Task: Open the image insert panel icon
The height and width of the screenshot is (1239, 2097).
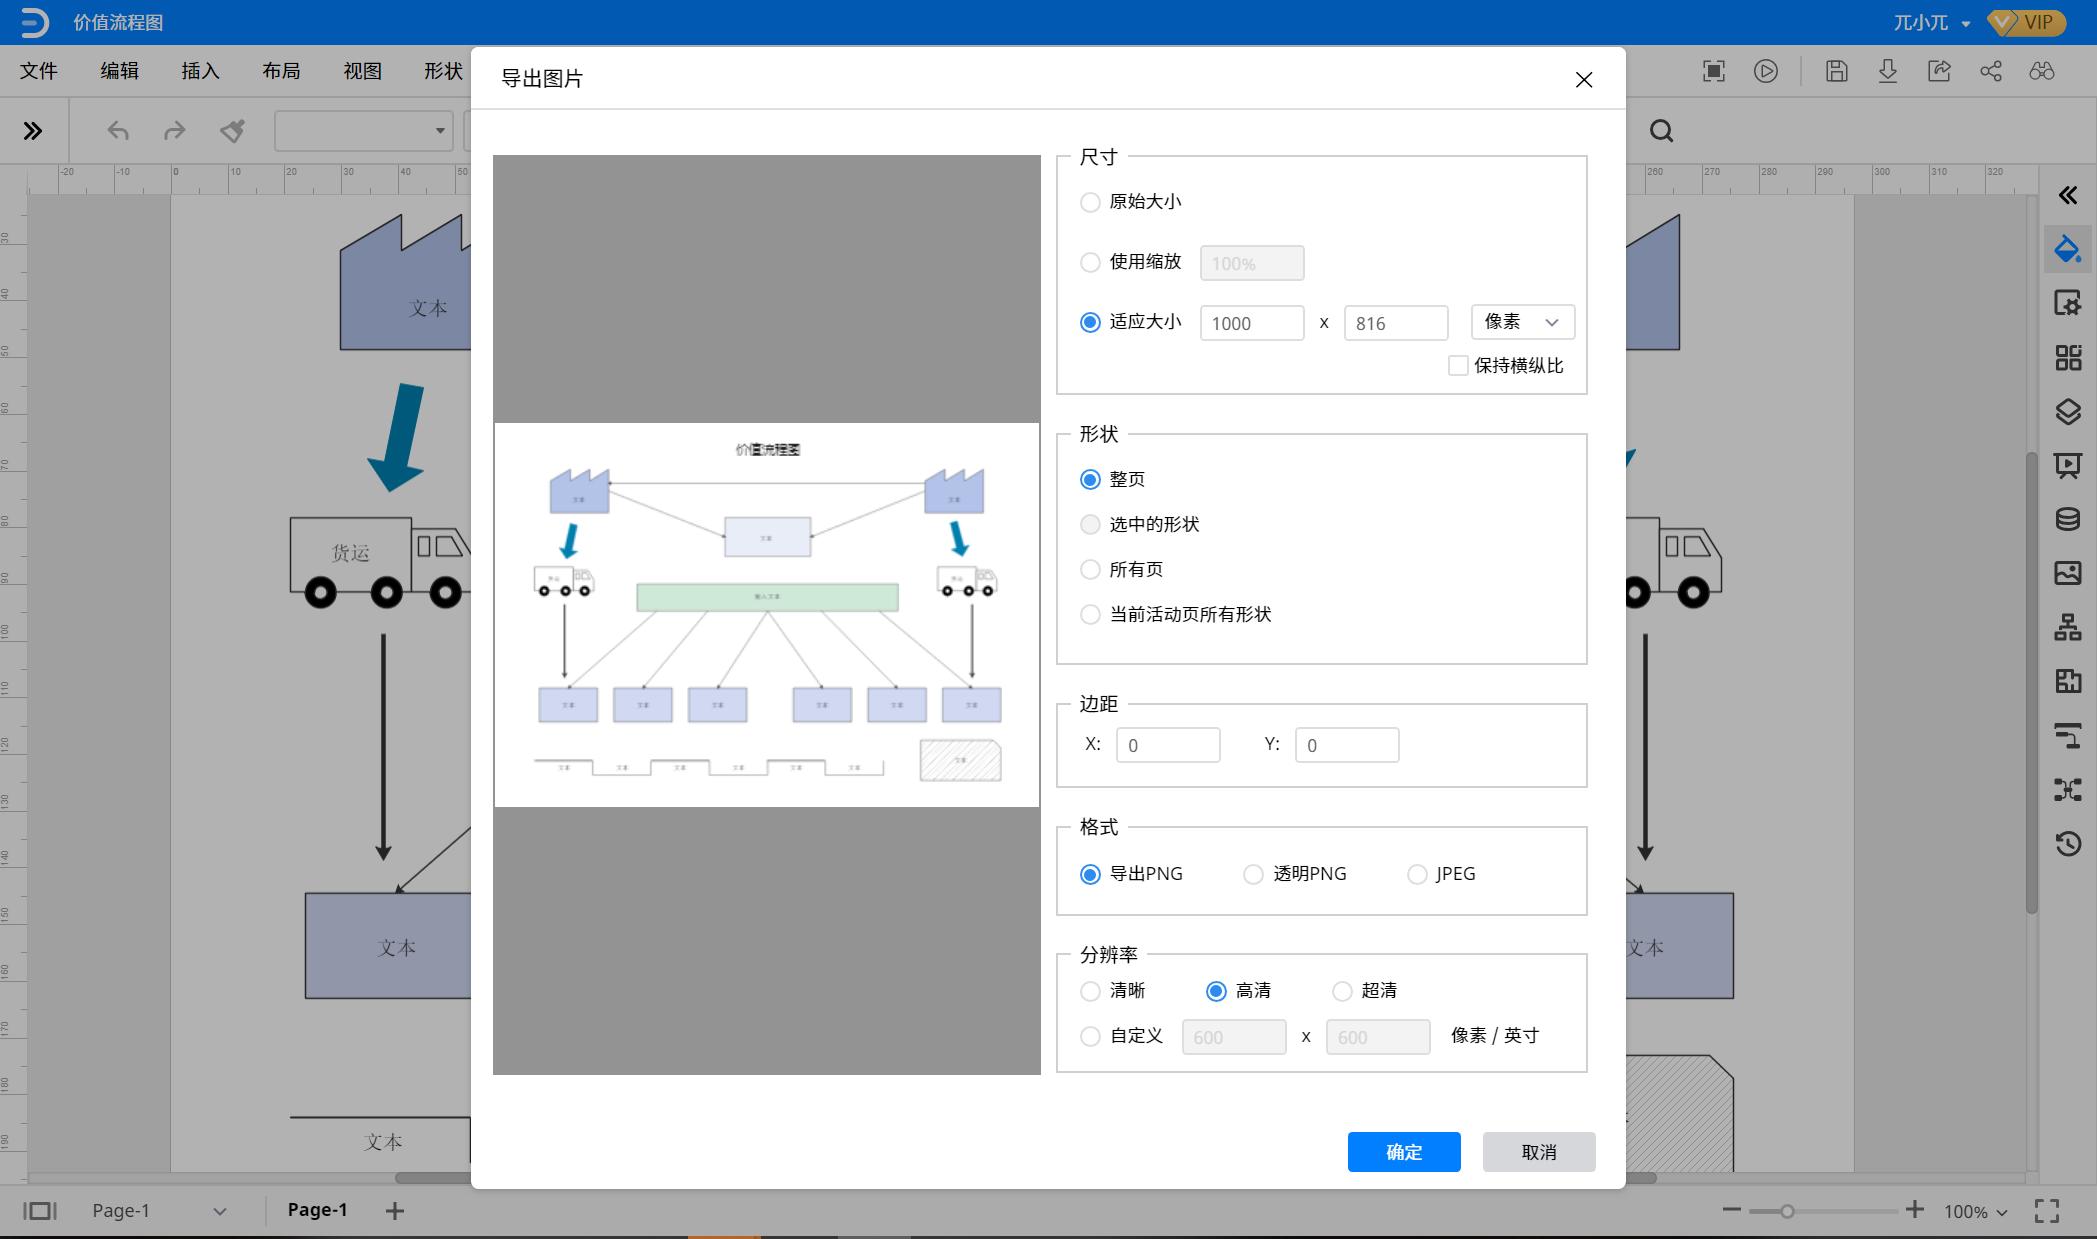Action: click(2069, 573)
